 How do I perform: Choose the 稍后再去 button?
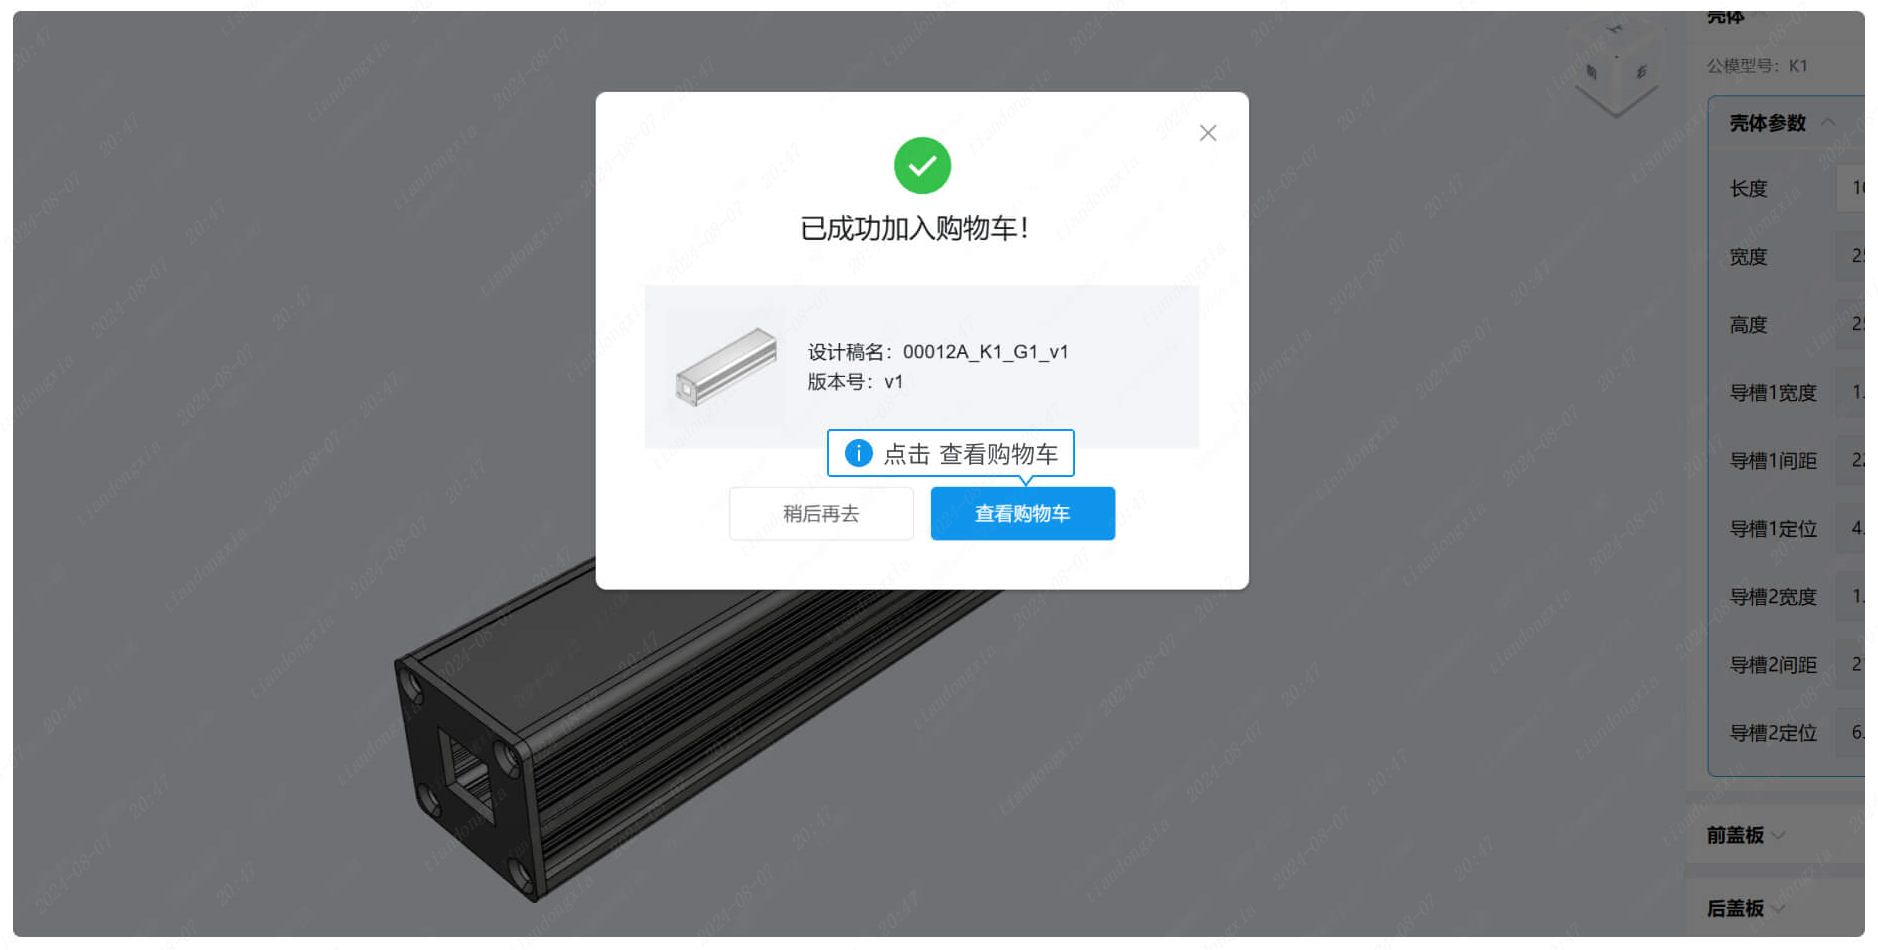coord(821,513)
